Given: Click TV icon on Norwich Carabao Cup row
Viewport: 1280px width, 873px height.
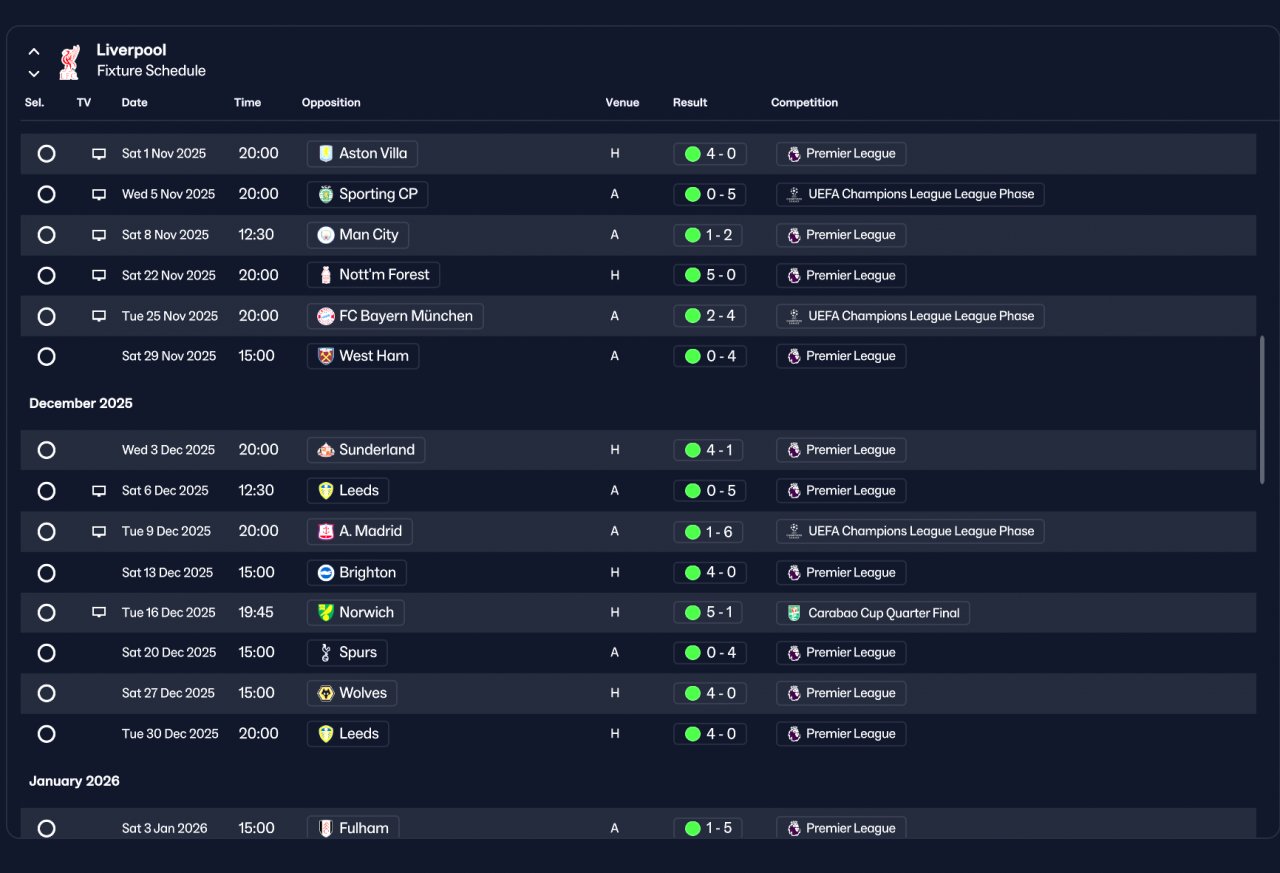Looking at the screenshot, I should (x=99, y=612).
